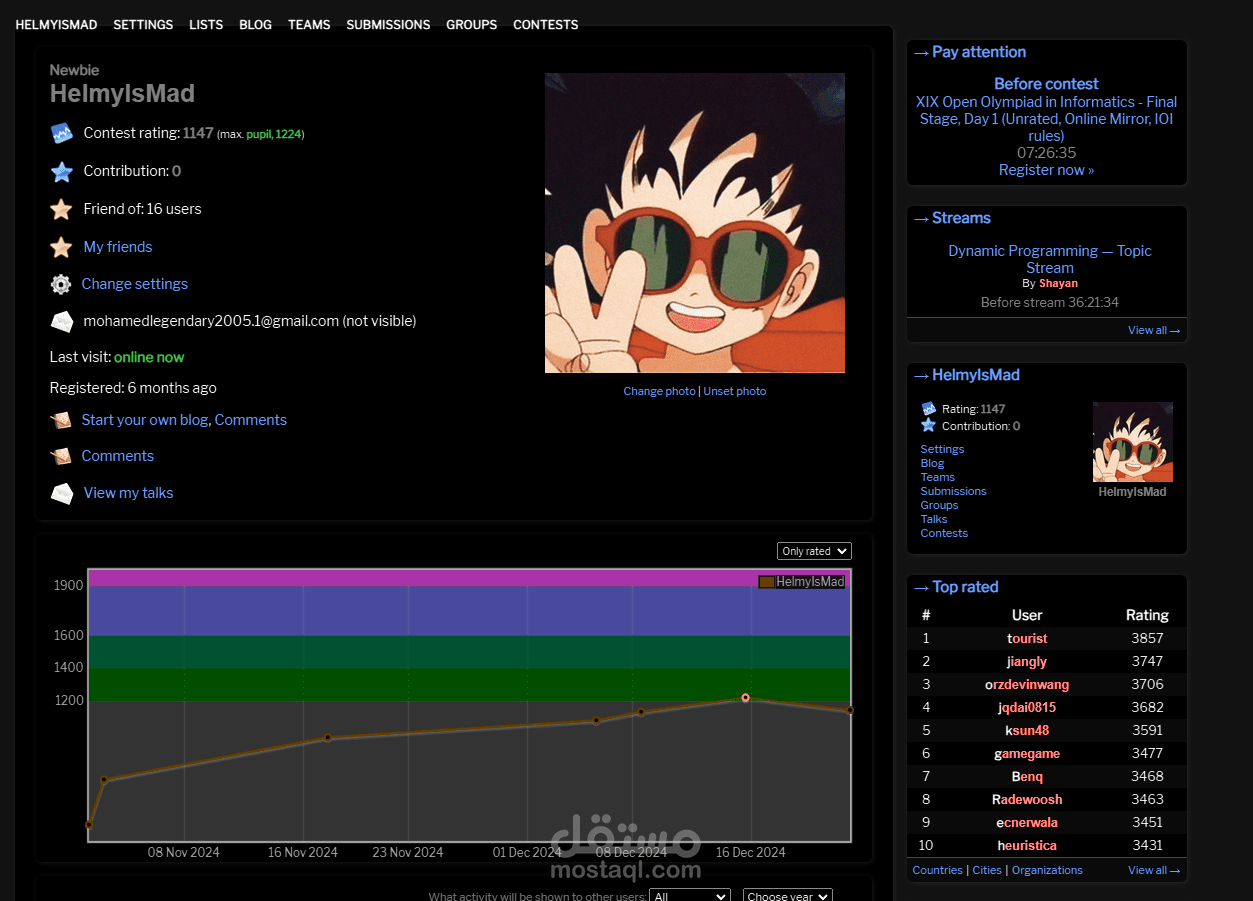The width and height of the screenshot is (1253, 901).
Task: Open ecnerwala's profile in Top rated
Action: [x=1027, y=822]
